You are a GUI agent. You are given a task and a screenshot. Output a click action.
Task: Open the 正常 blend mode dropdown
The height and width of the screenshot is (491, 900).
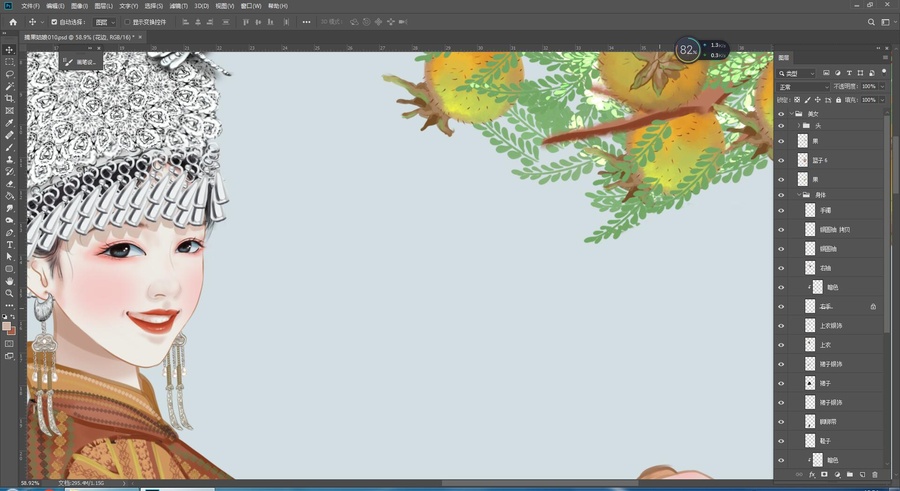pos(803,87)
